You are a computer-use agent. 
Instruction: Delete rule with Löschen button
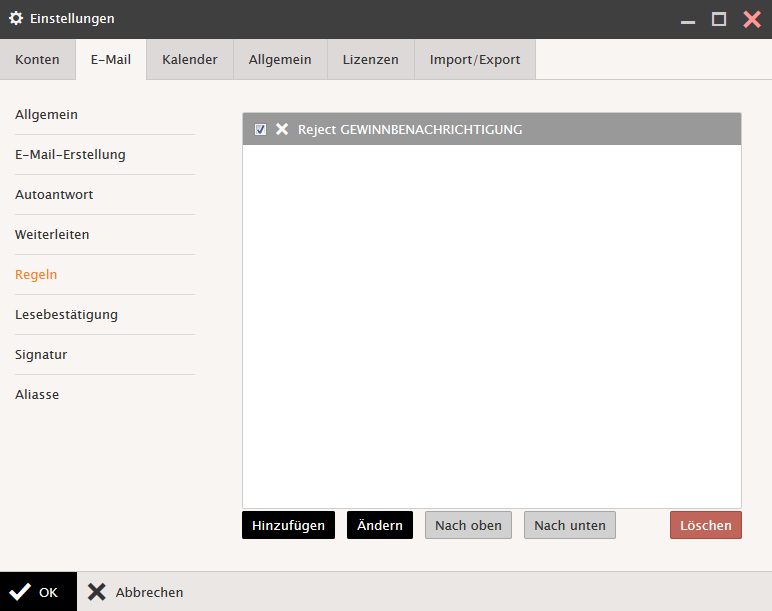tap(705, 526)
